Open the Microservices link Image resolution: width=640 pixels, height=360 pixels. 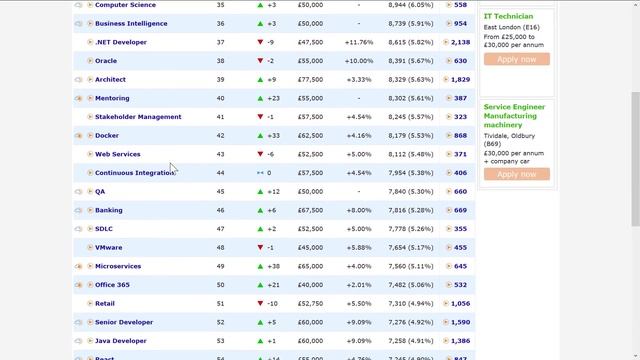point(118,266)
